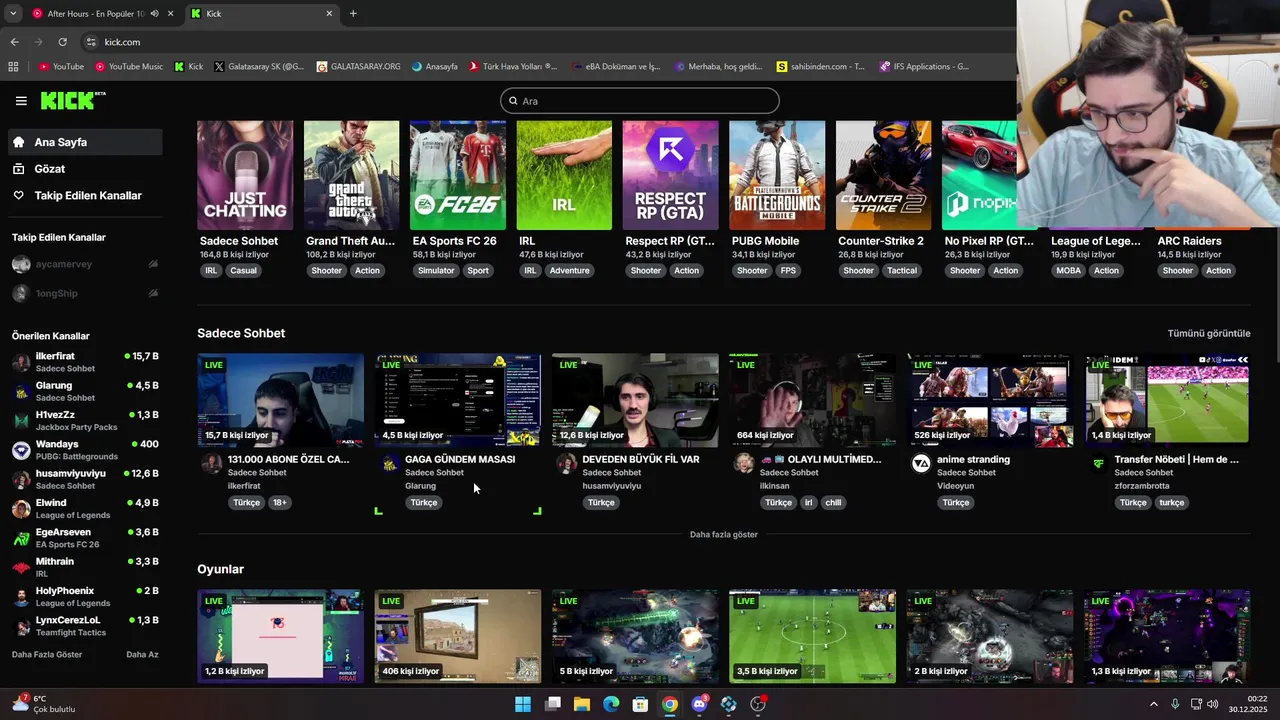Open H1vezZz in Önerilen Kanallar
The image size is (1280, 720).
coord(85,420)
